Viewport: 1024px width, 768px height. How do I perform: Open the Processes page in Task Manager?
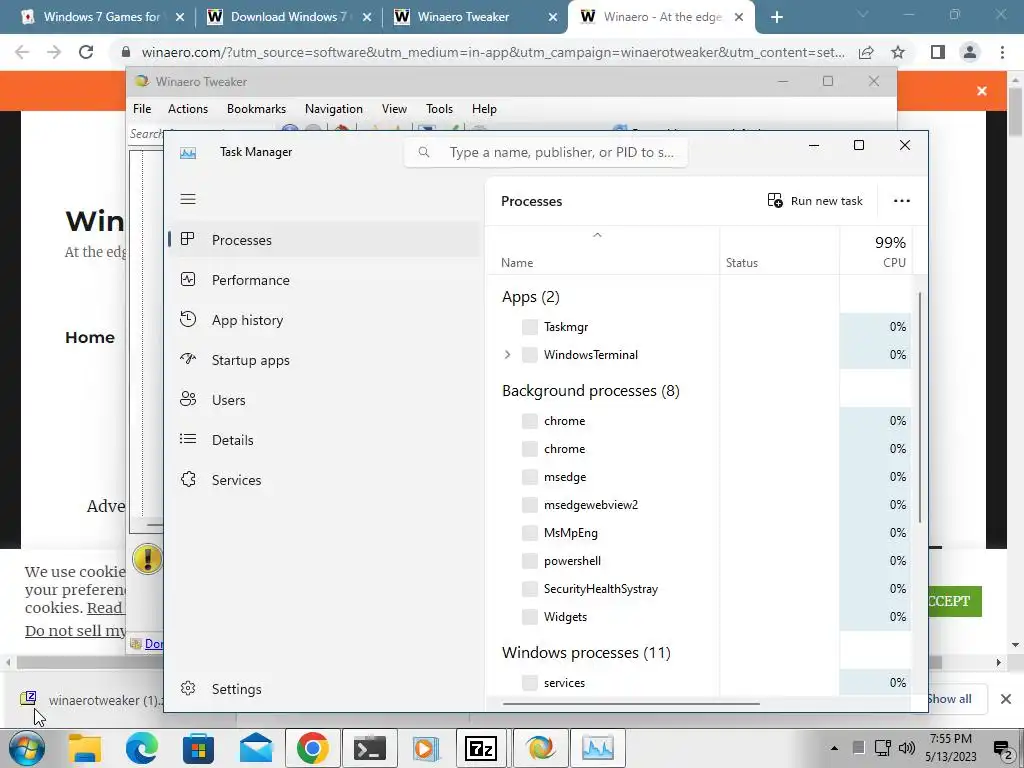click(324, 240)
